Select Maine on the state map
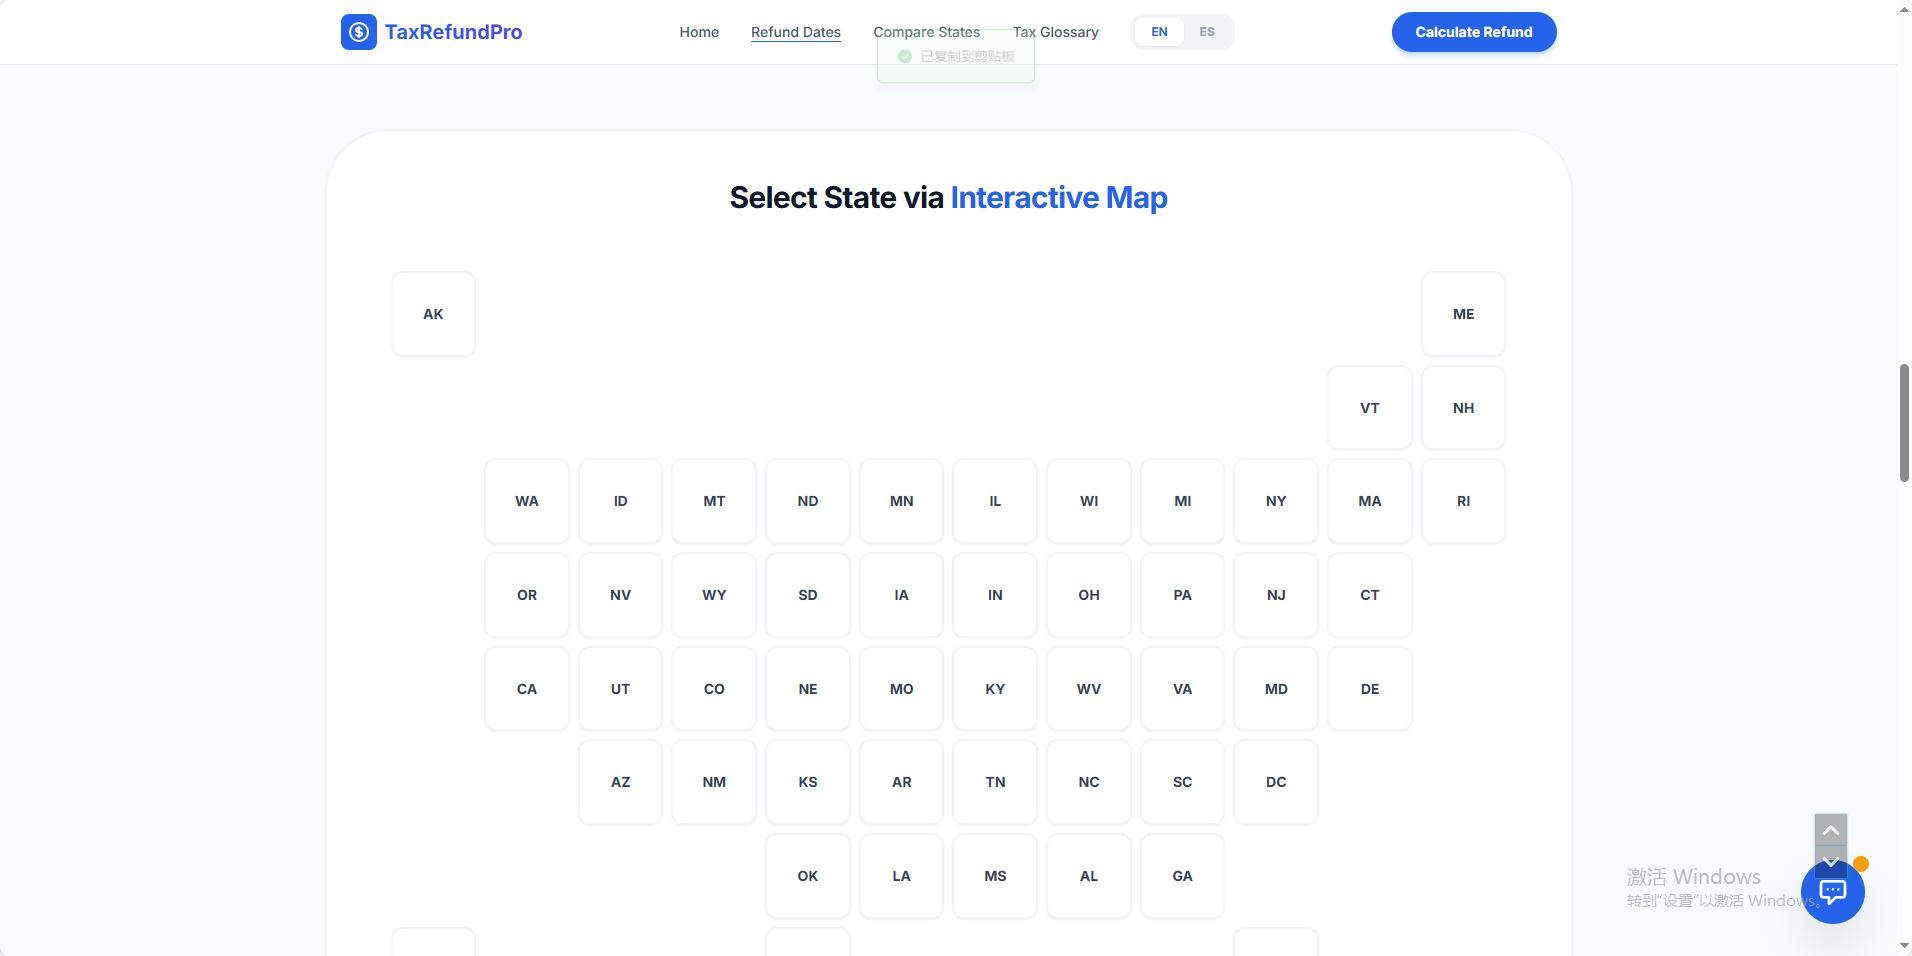 tap(1463, 313)
